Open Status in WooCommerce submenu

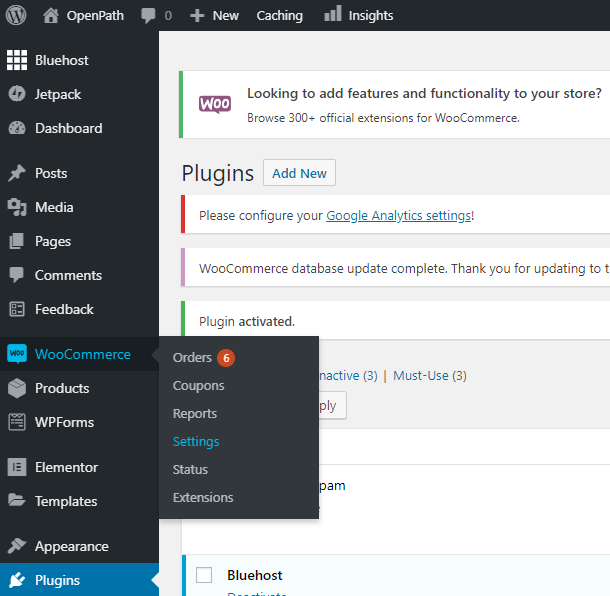190,470
